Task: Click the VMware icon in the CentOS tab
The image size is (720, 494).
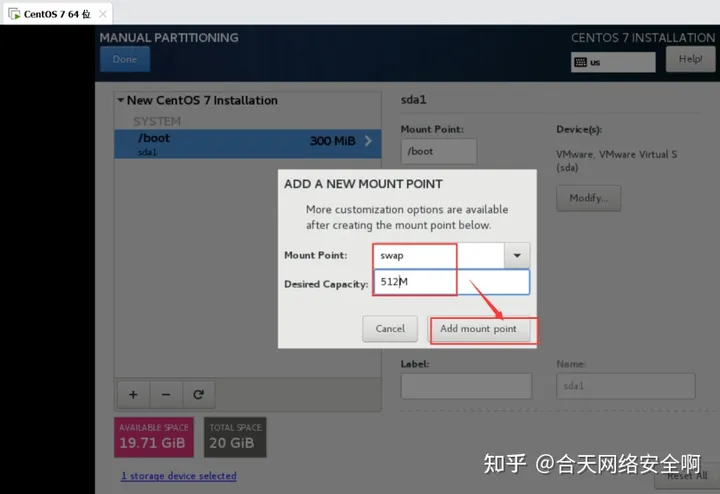Action: 14,14
